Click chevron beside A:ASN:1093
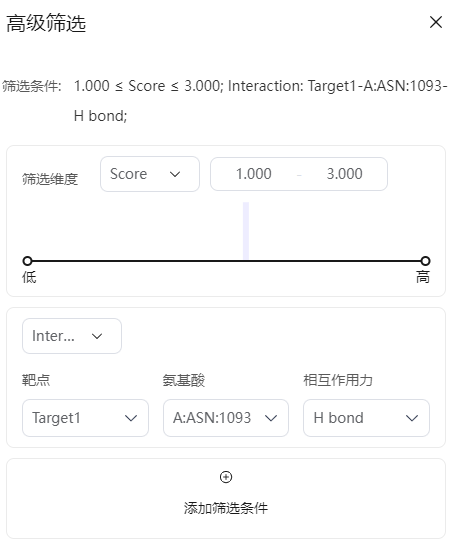 pos(271,418)
